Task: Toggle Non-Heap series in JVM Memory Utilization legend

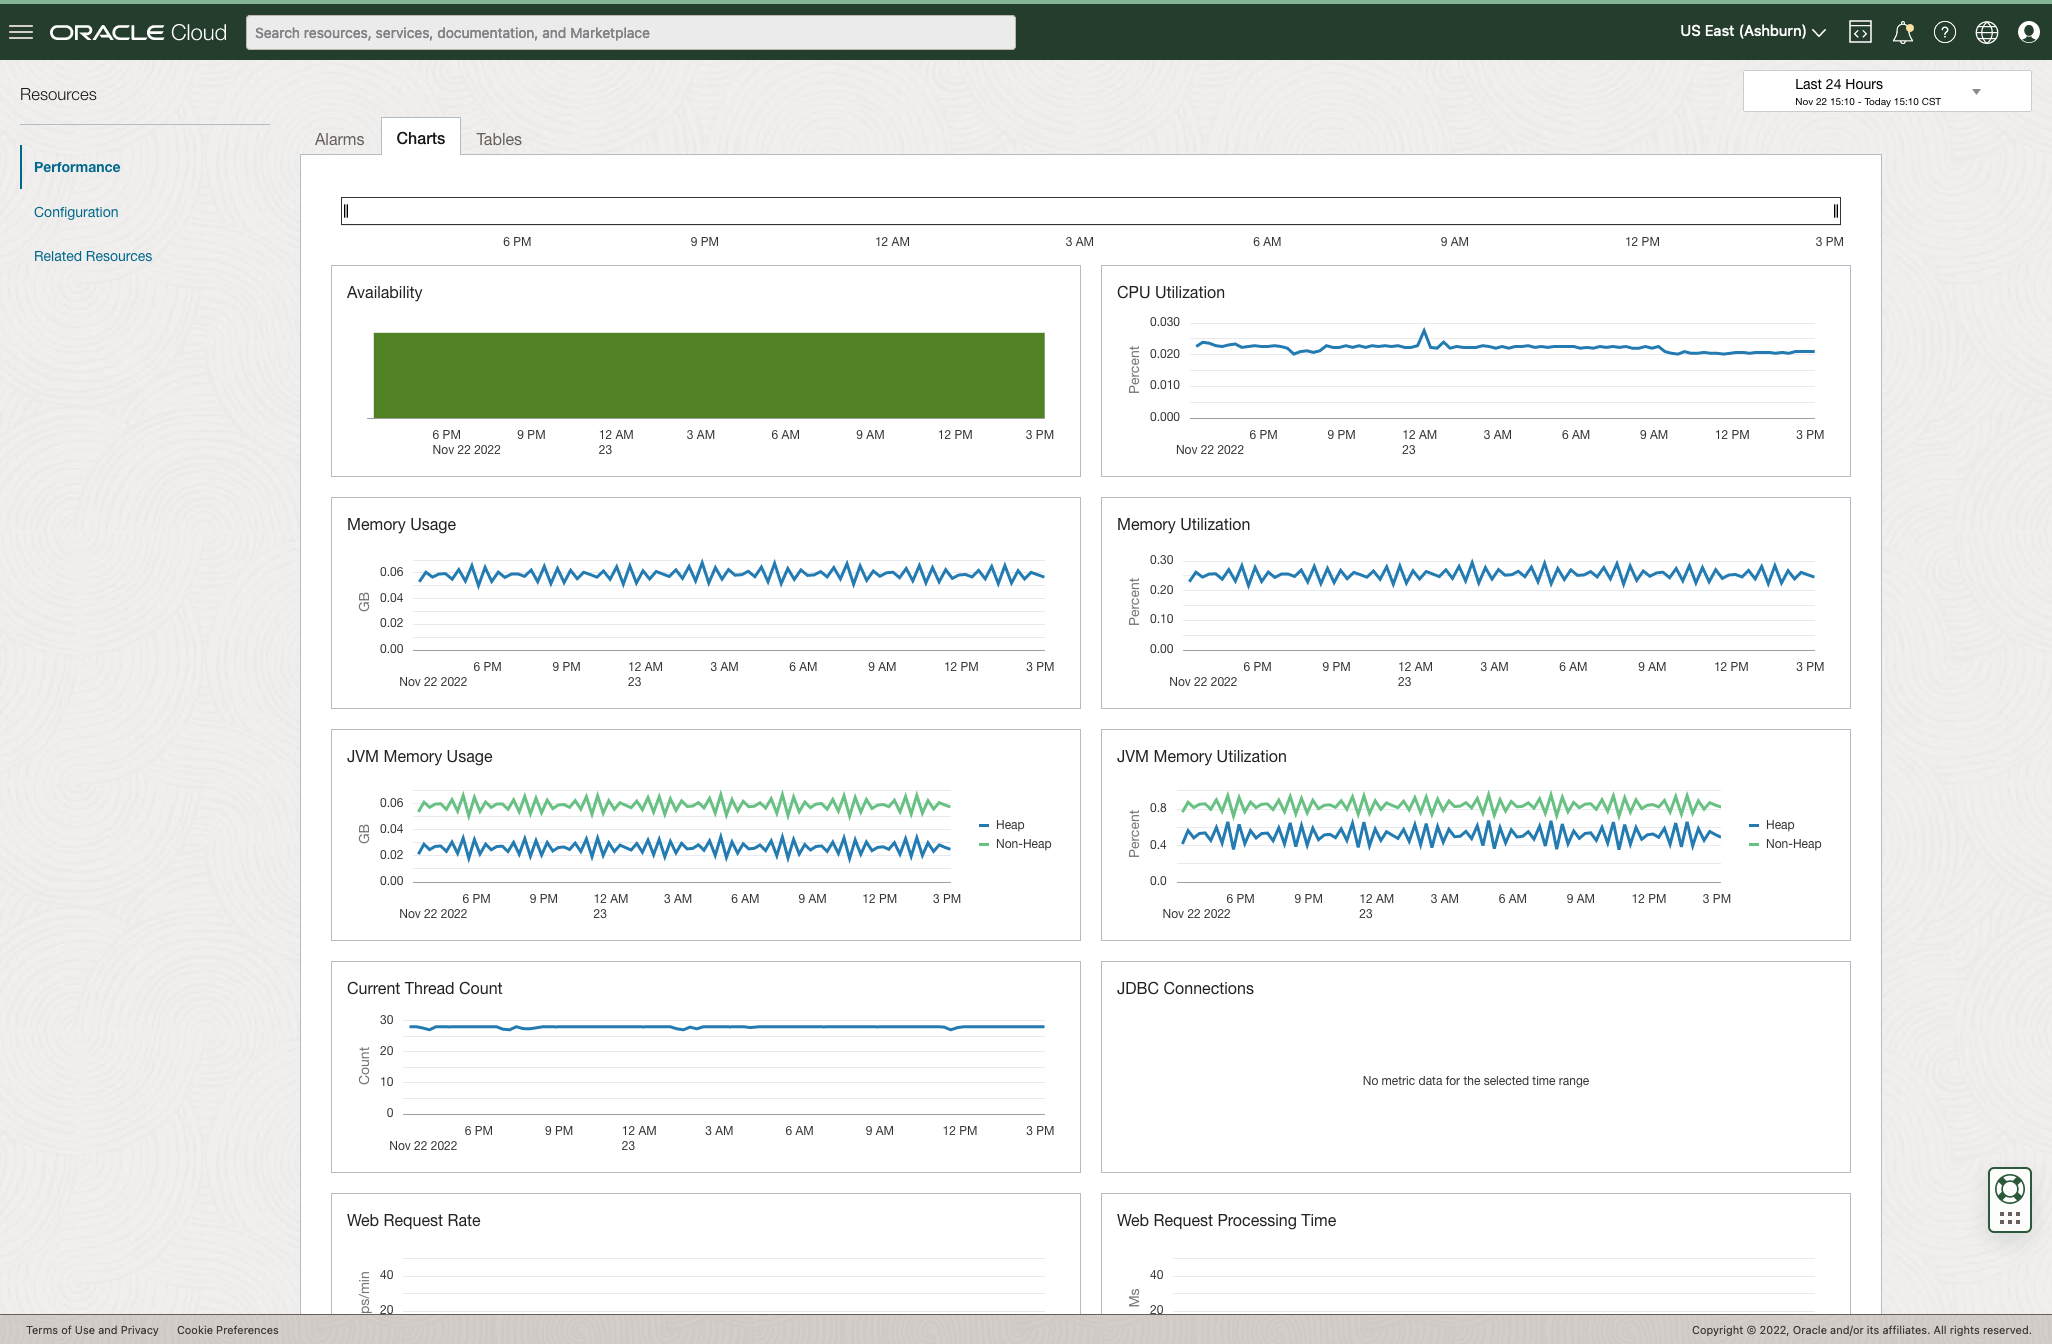Action: coord(1792,844)
